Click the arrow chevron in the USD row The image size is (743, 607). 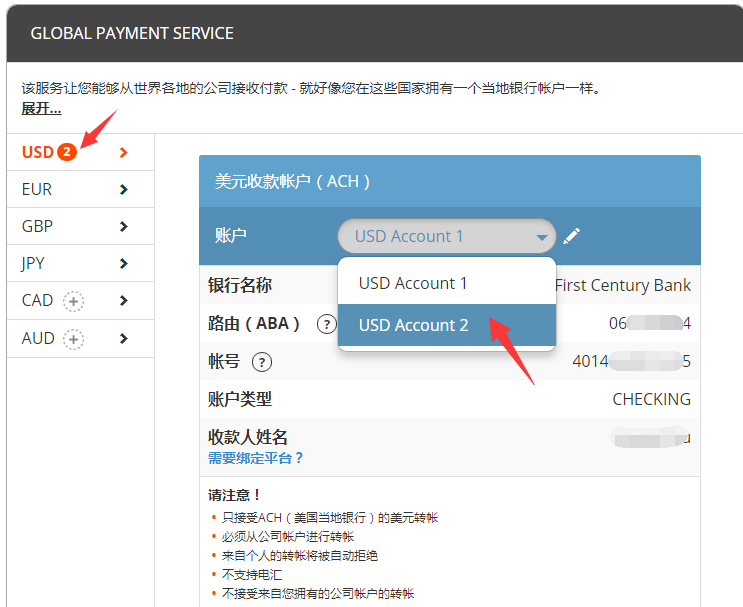click(124, 152)
